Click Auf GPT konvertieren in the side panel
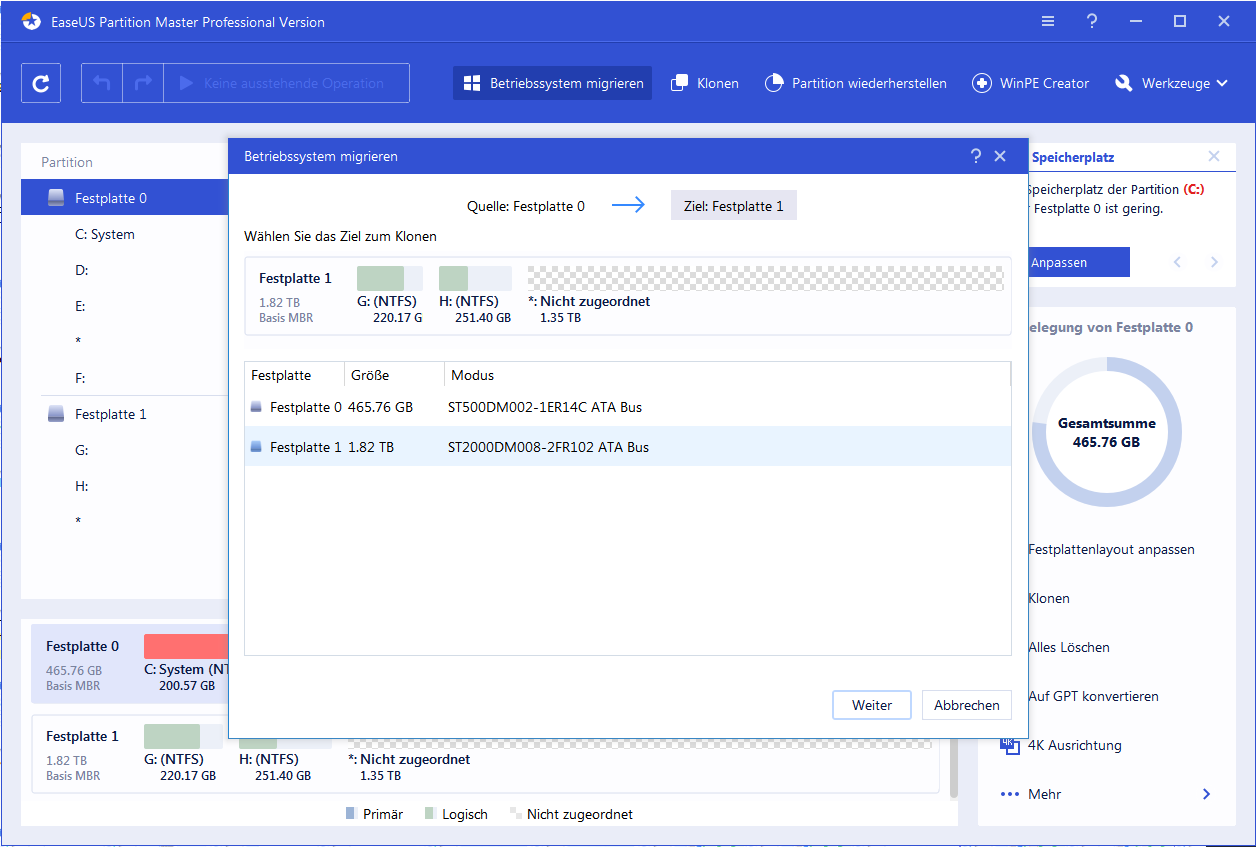 [x=1094, y=696]
